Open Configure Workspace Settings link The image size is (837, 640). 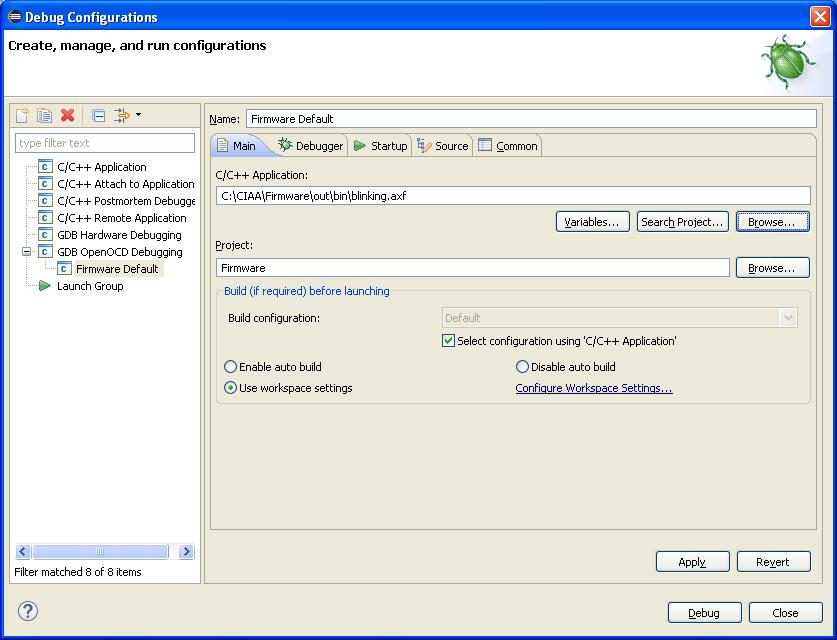(594, 388)
